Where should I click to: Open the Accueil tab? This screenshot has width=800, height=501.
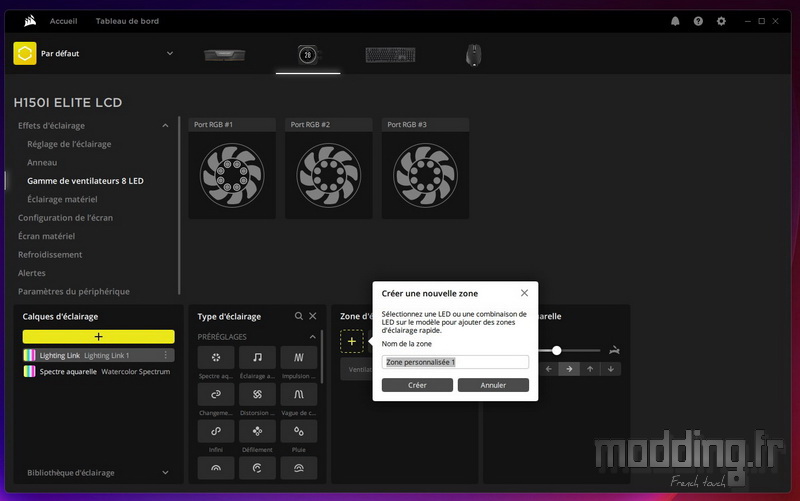pyautogui.click(x=63, y=21)
